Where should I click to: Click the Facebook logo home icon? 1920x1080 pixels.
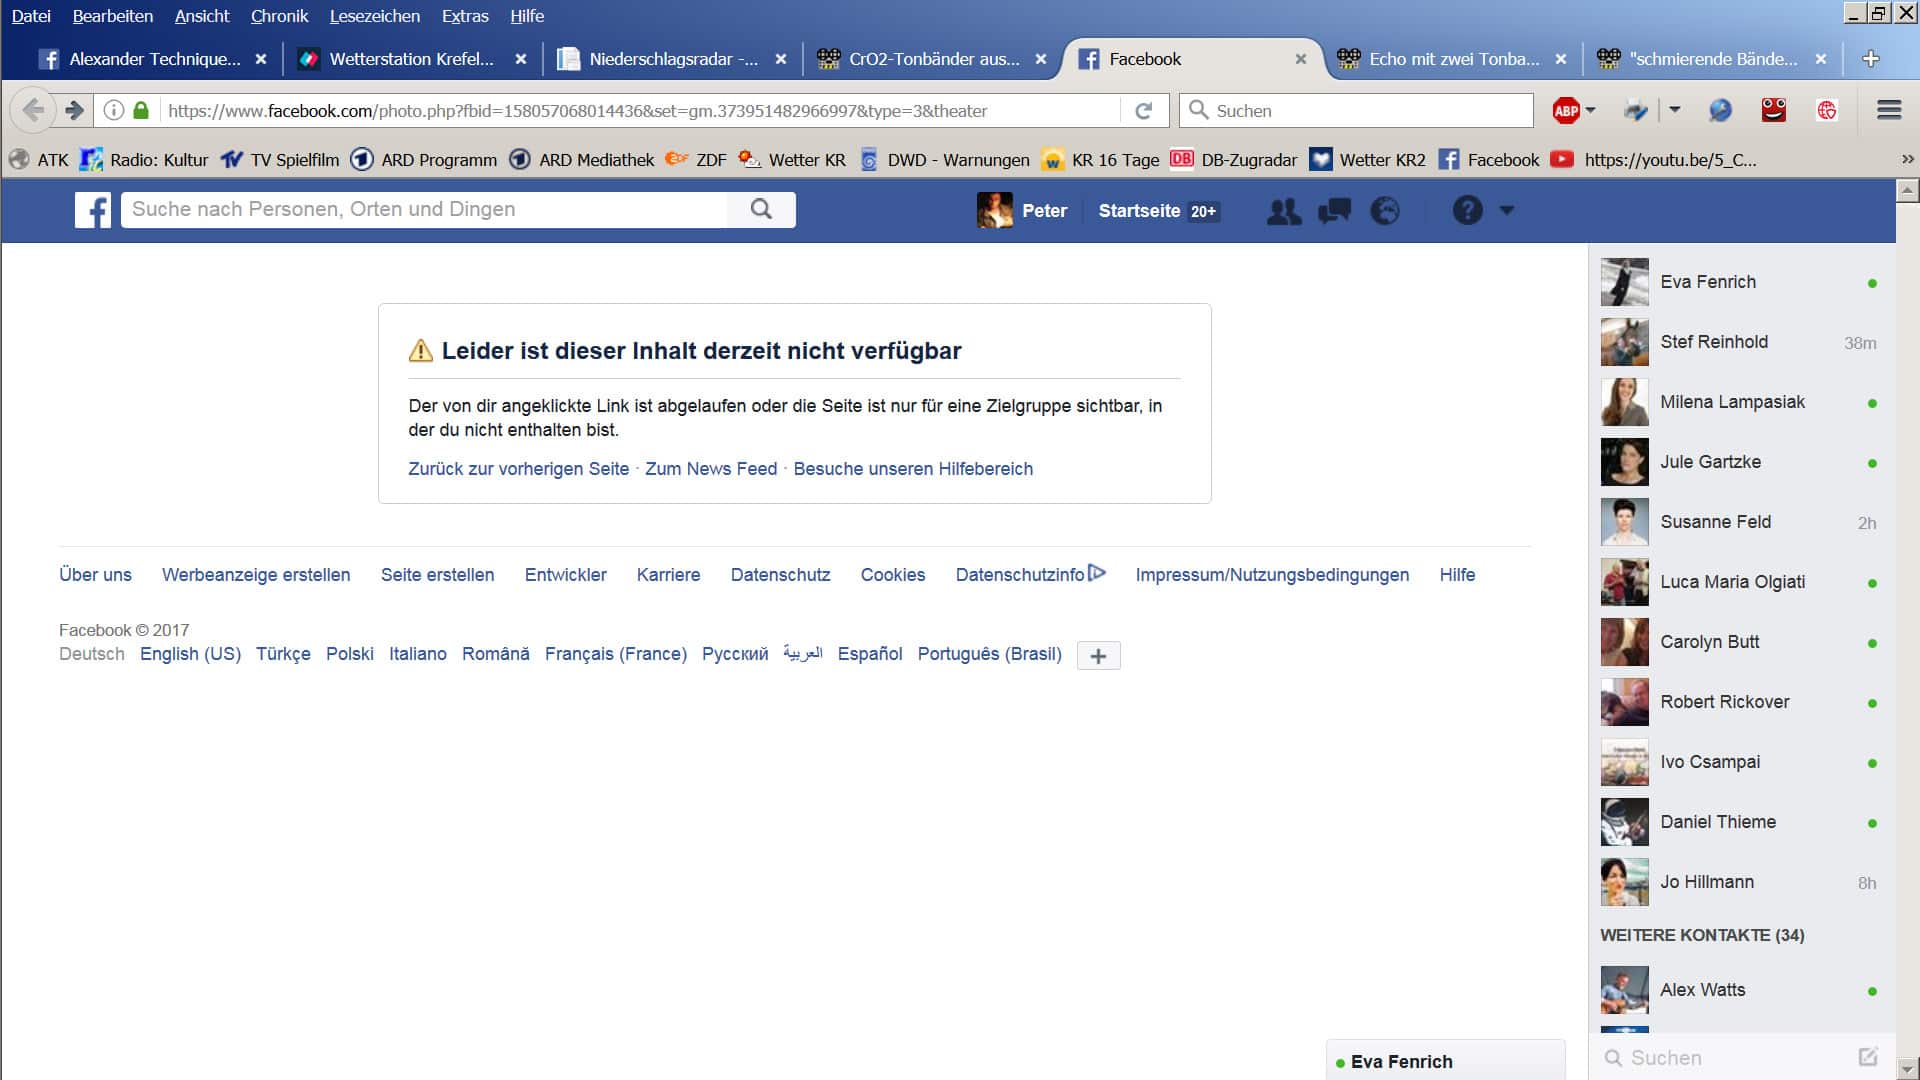pos(93,210)
